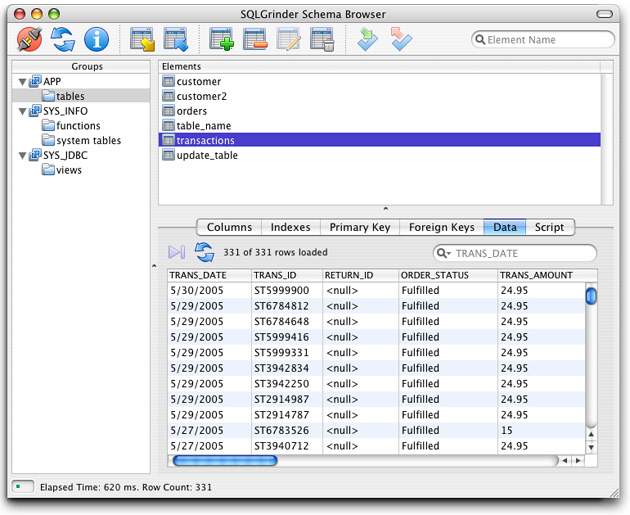Click the table icon beside customer
The width and height of the screenshot is (630, 515).
tap(168, 82)
